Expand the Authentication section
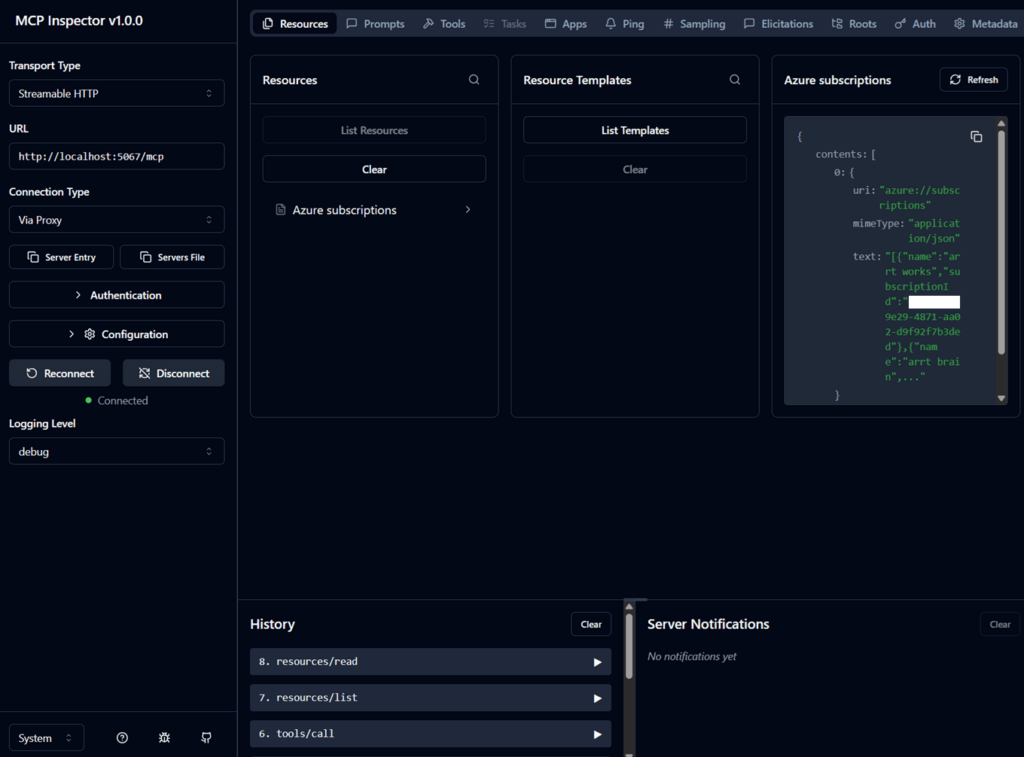This screenshot has height=757, width=1024. point(117,295)
